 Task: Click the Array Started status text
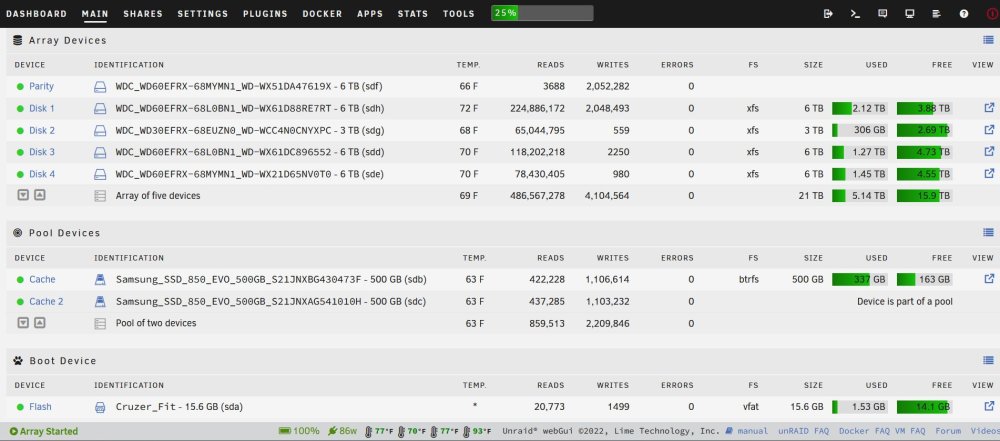click(44, 431)
